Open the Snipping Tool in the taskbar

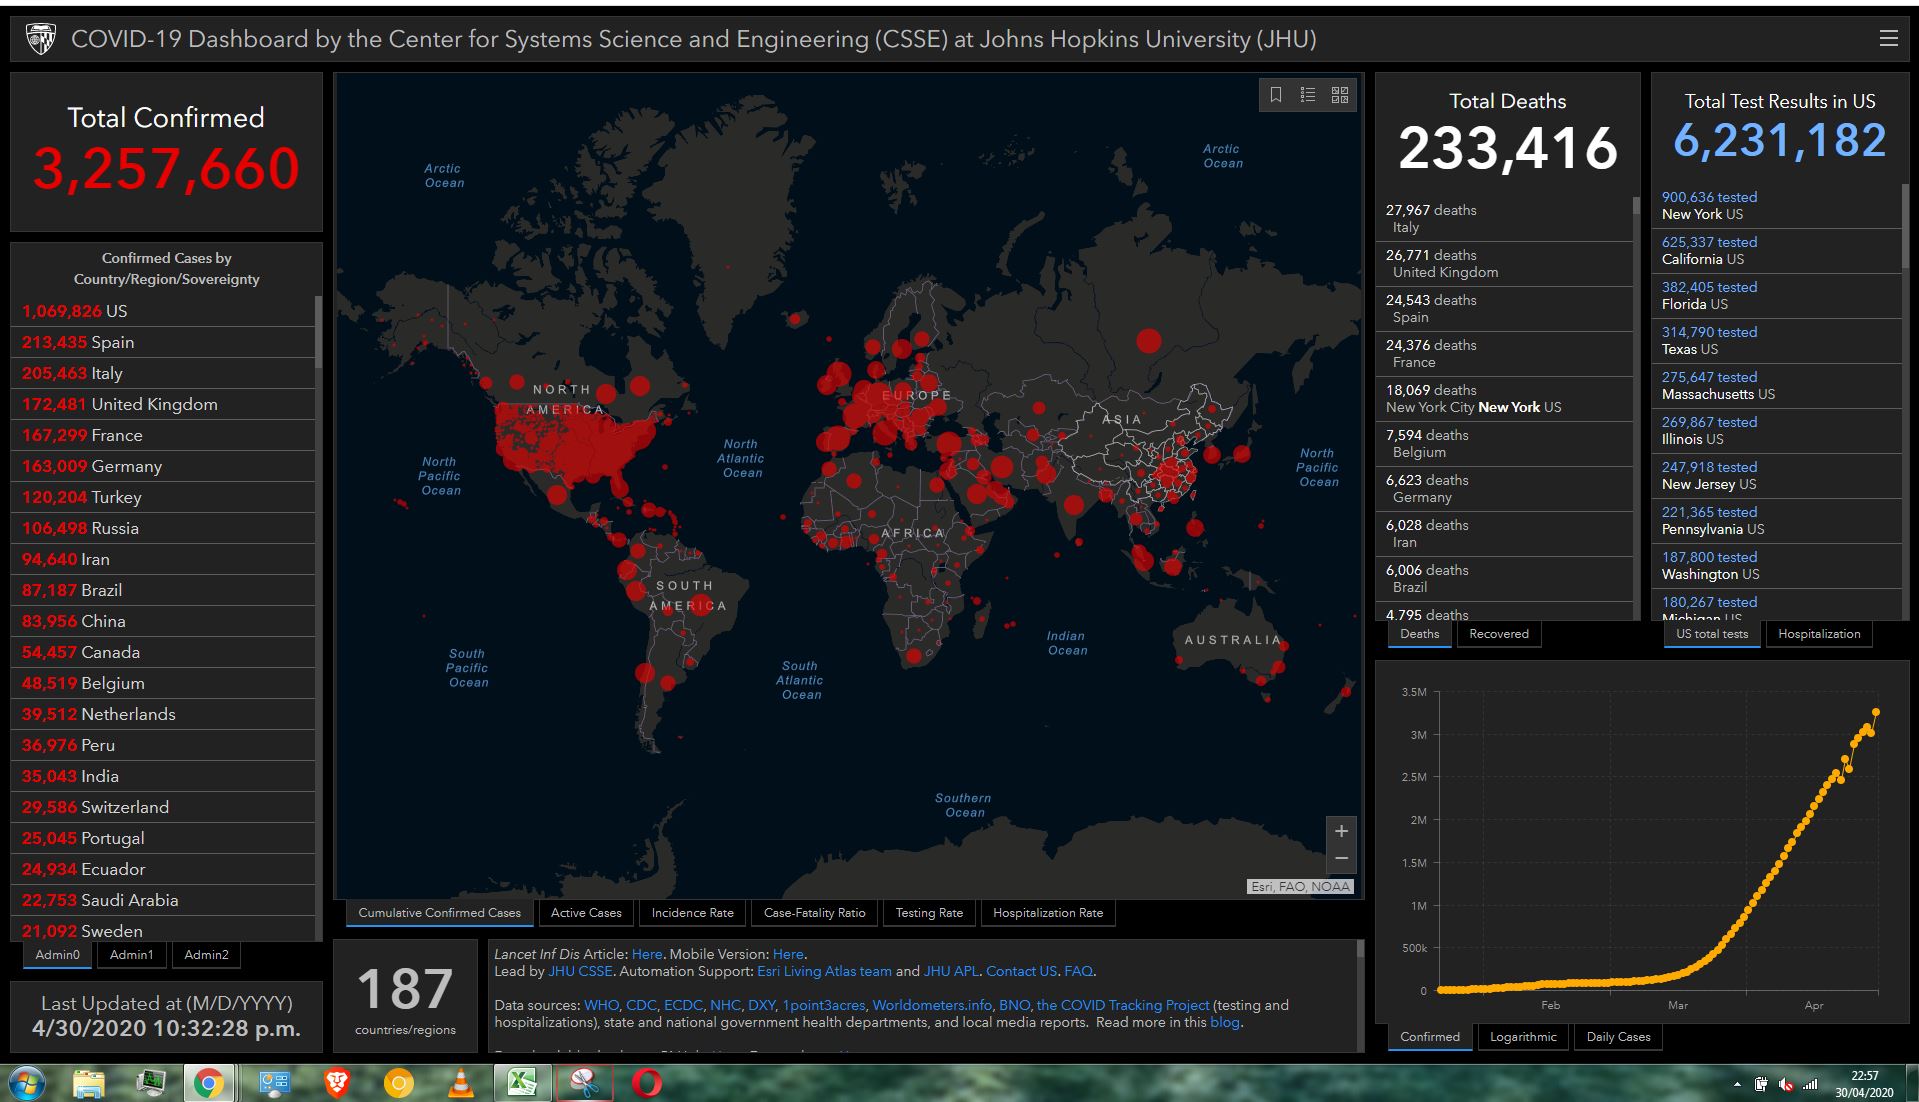point(585,1083)
